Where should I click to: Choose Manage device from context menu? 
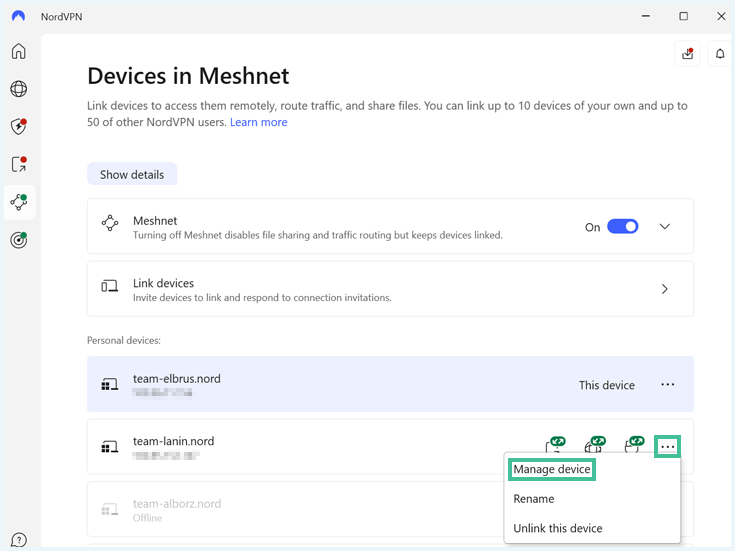coord(552,469)
